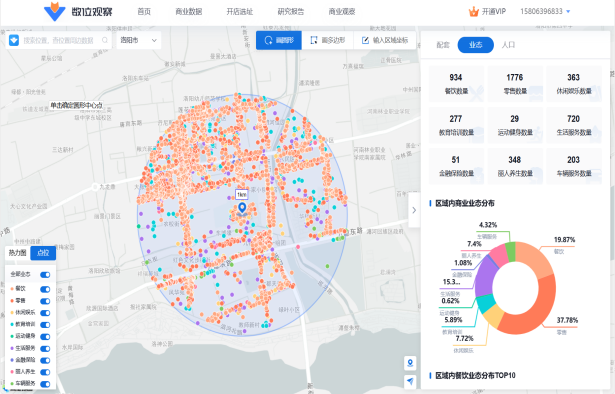Click the navigation arrow icon at map corner
Screen dimensions: 615x394
coord(410,381)
